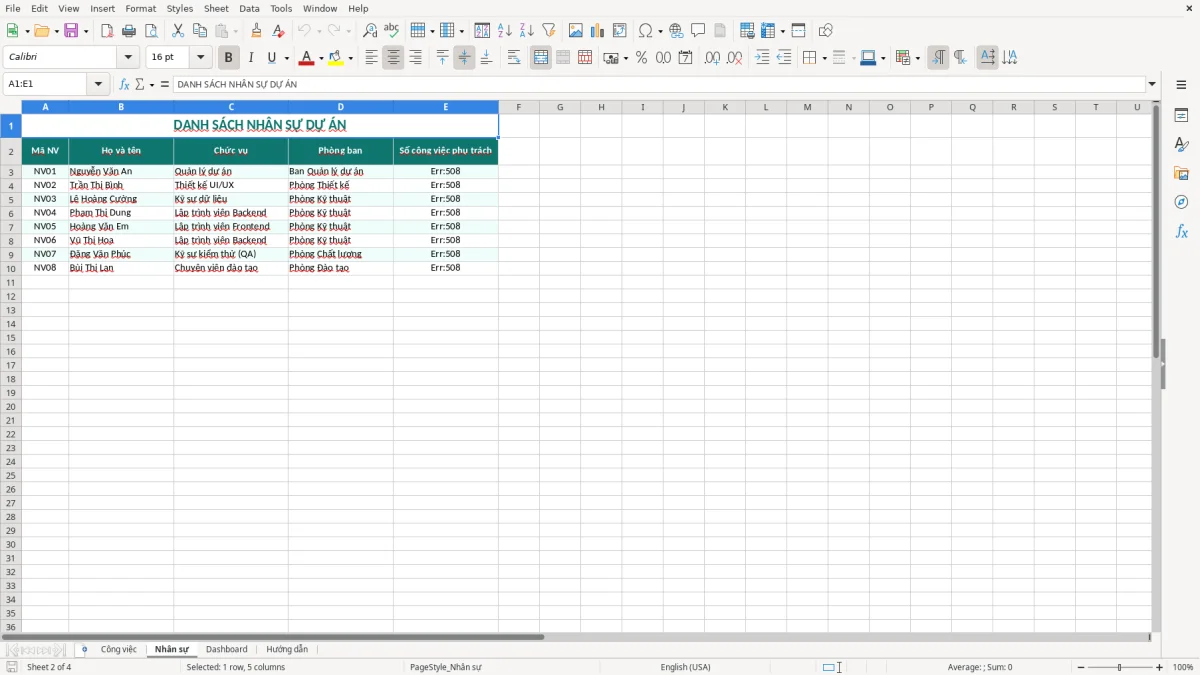
Task: Clear direct formatting icon
Action: (x=278, y=31)
